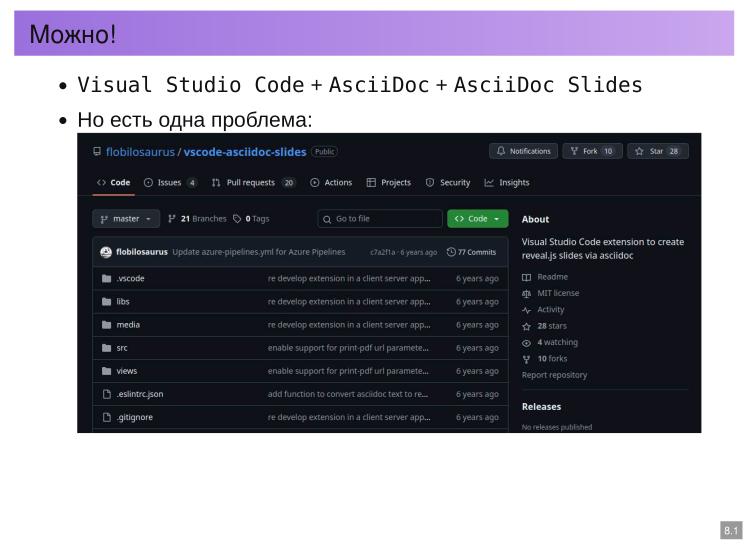Click the Notifications bell button

[523, 151]
